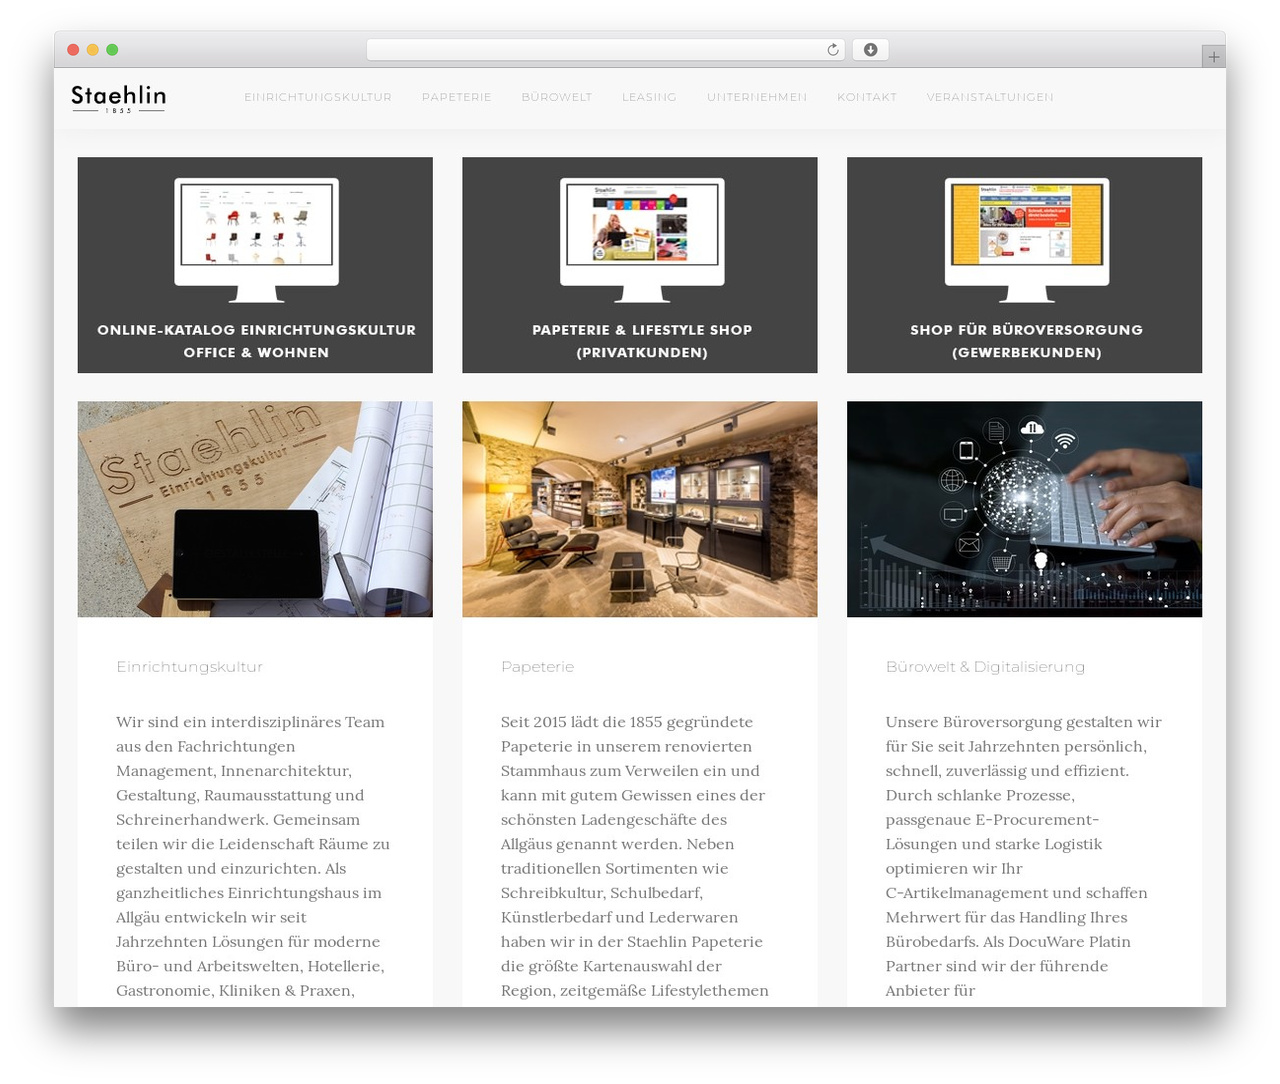Open the Leasing menu item

pos(649,97)
